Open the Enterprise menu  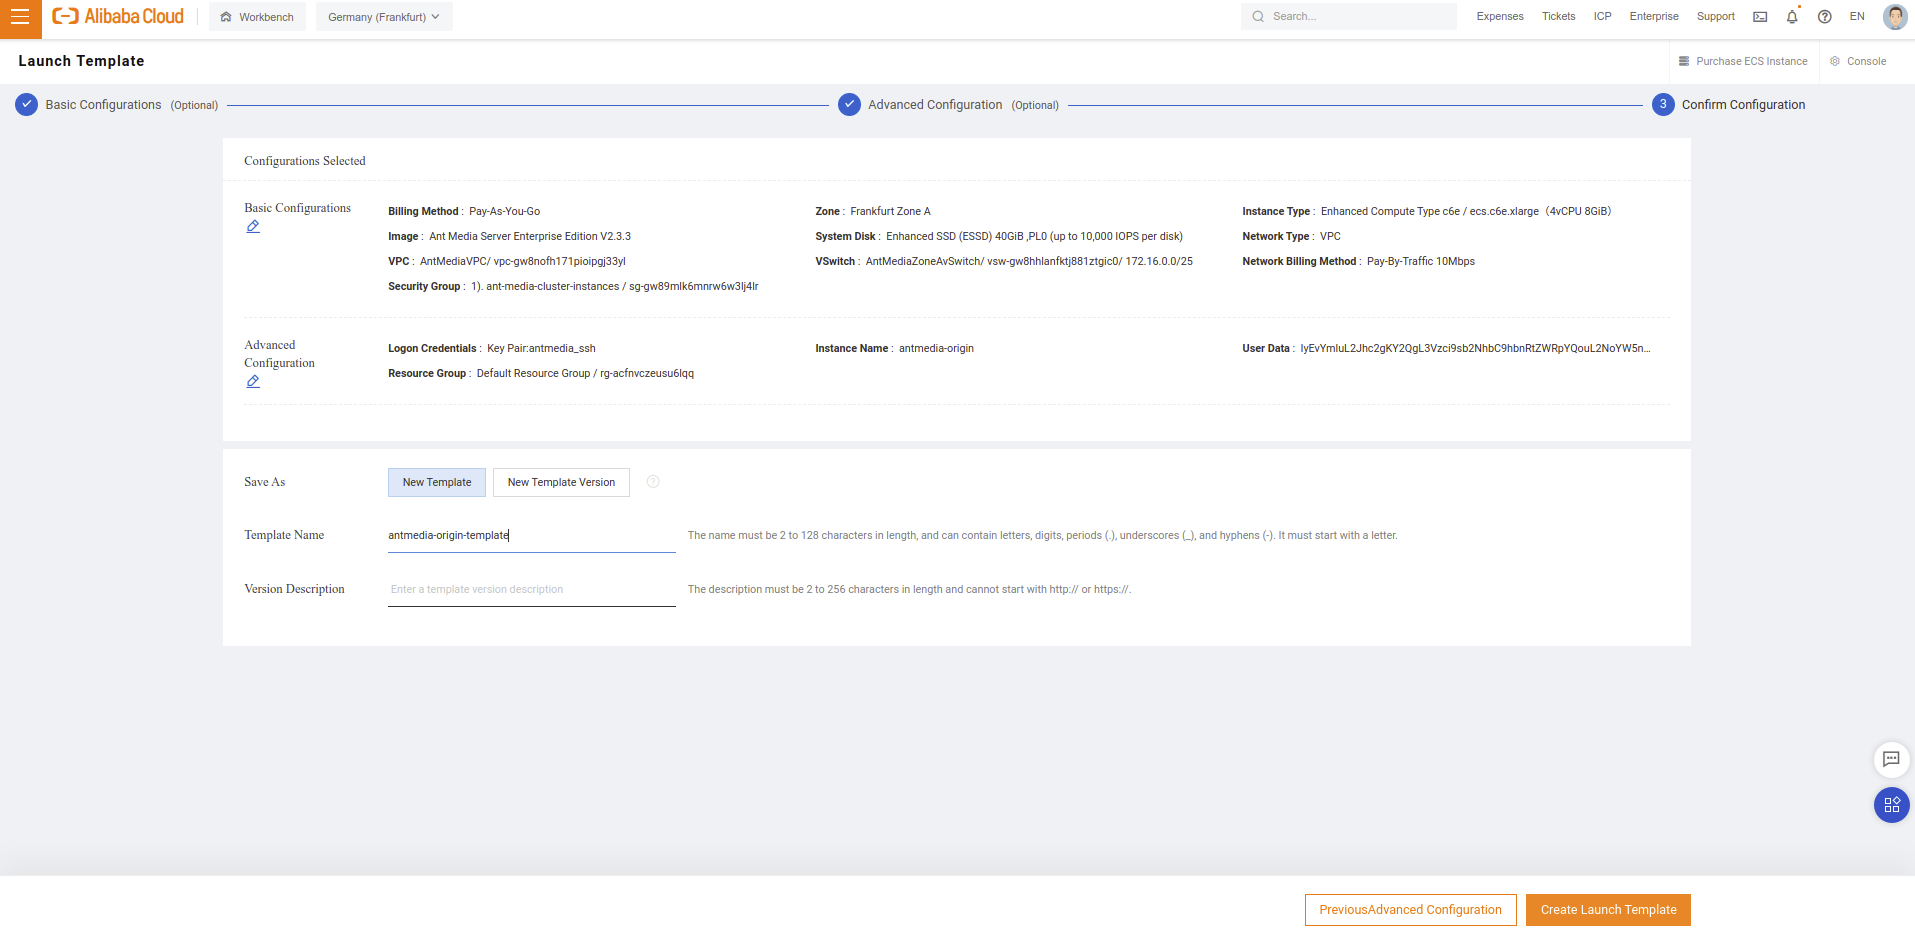pos(1654,16)
